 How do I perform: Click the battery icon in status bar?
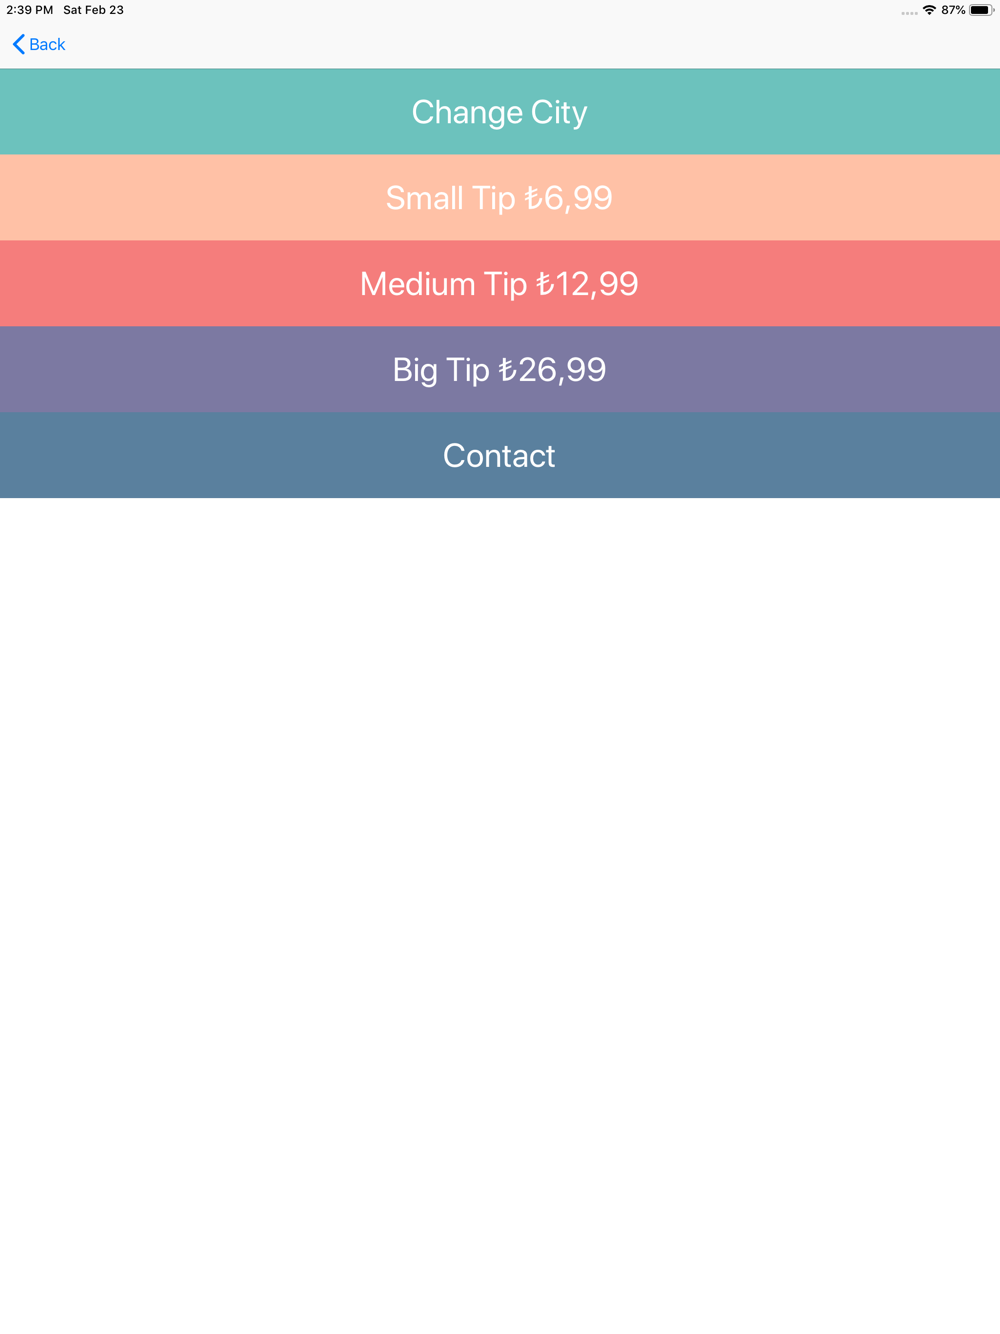(x=981, y=10)
